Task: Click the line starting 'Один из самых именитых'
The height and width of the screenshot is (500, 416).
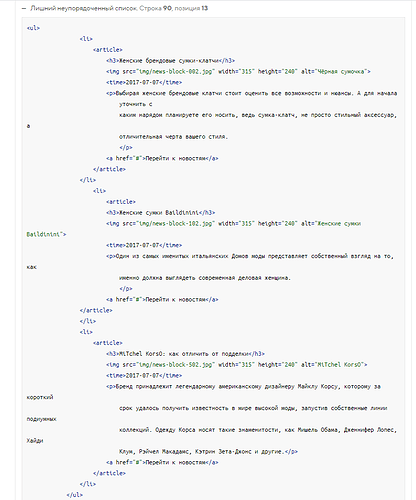Action: [250, 256]
